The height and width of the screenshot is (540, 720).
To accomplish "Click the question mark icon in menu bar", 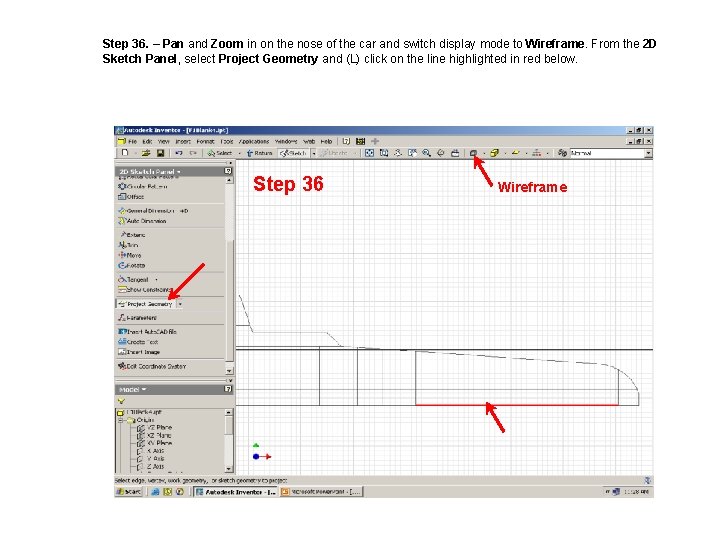I will click(x=346, y=141).
